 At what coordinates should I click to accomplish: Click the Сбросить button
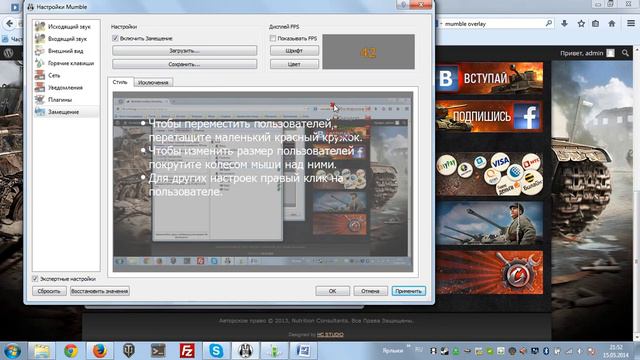pyautogui.click(x=49, y=291)
